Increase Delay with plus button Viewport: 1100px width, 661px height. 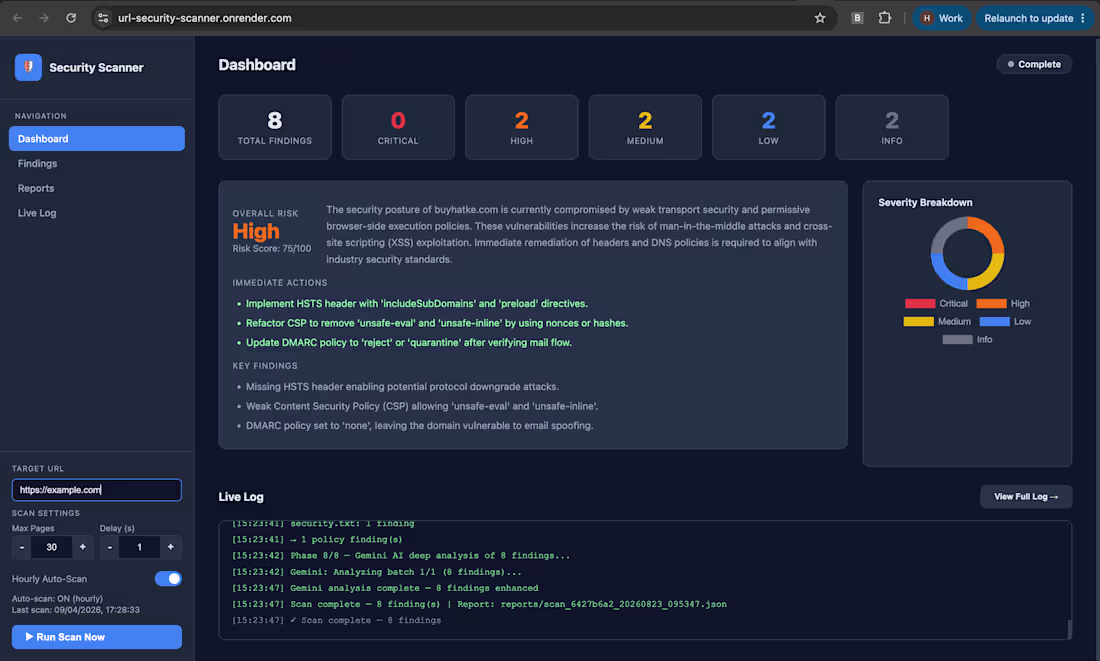point(170,547)
